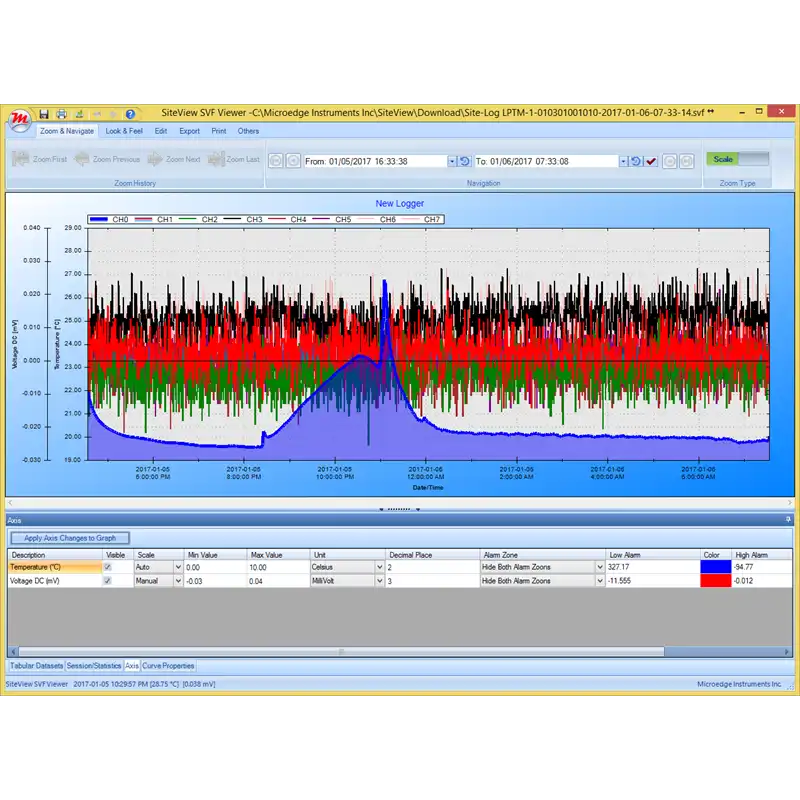Switch to the Export ribbon tab
Screen dimensions: 800x800
click(x=190, y=130)
